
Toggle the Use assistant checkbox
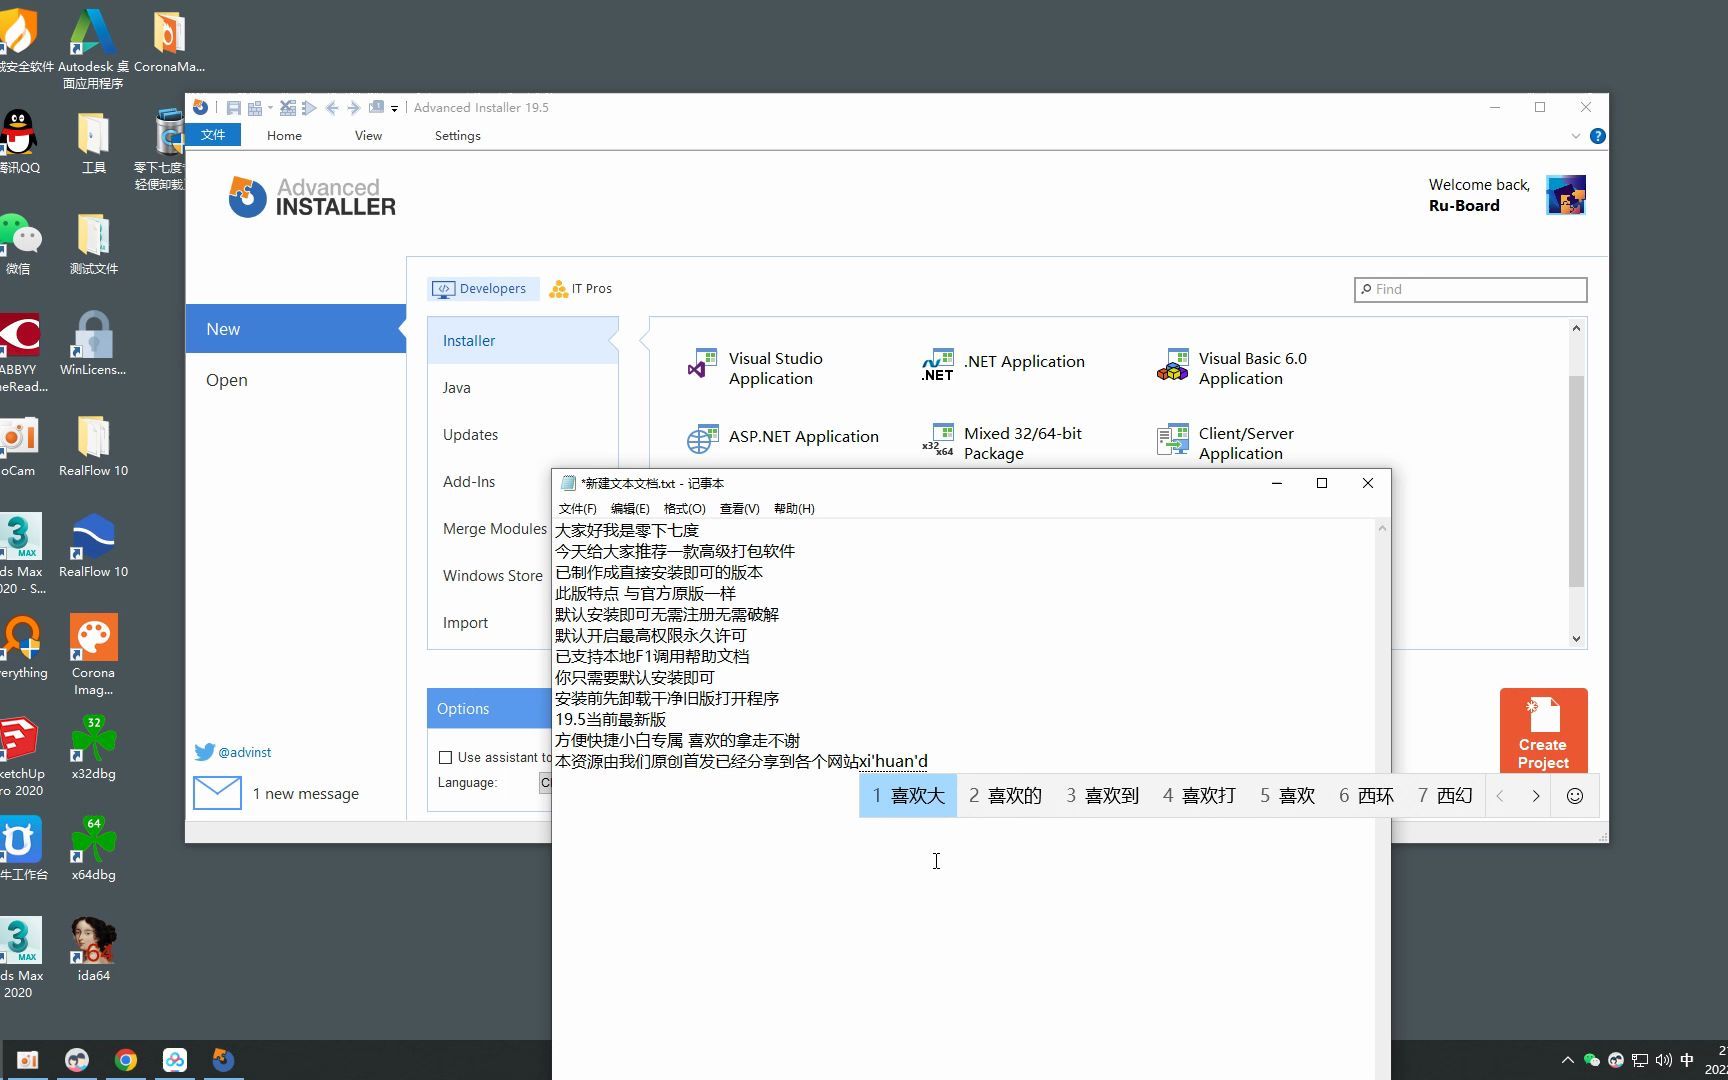(446, 758)
